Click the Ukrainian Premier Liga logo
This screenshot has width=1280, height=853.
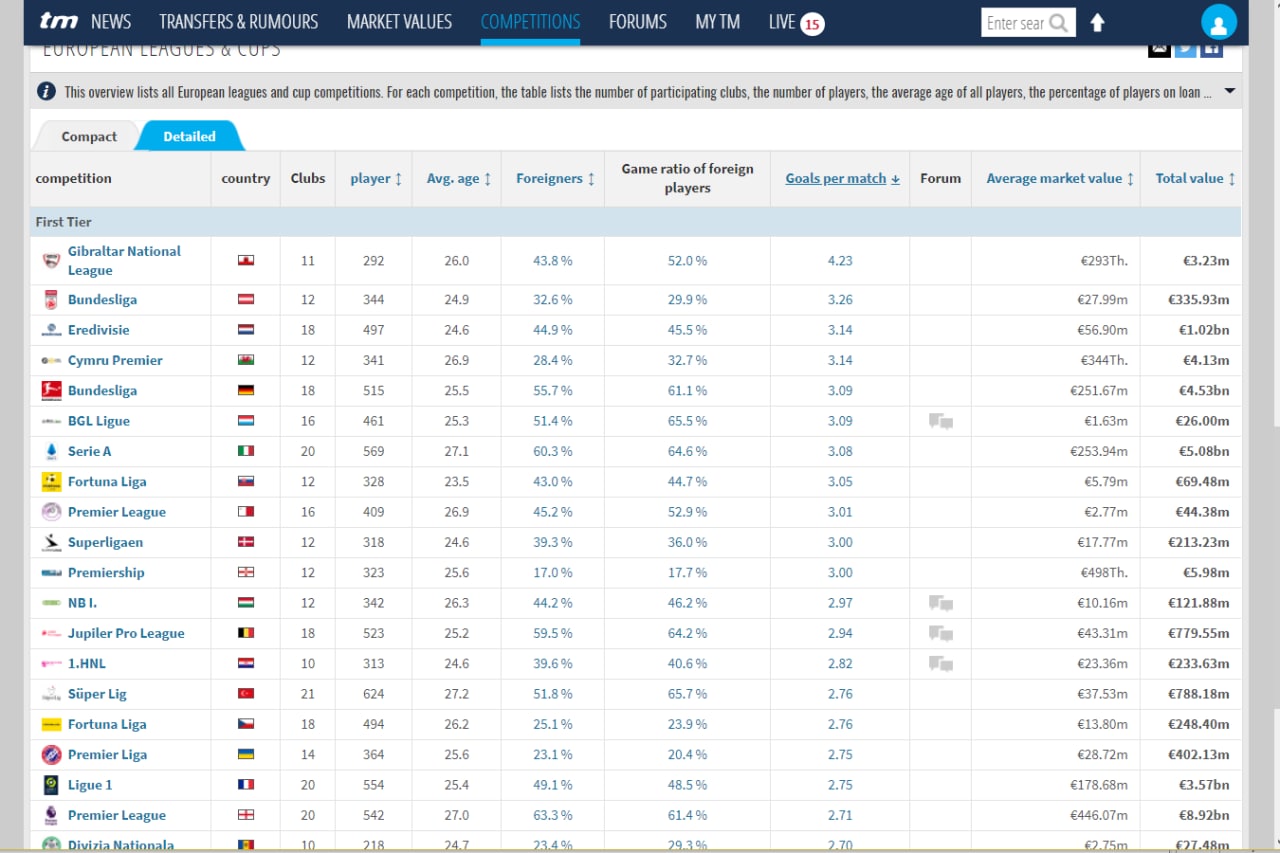(51, 754)
